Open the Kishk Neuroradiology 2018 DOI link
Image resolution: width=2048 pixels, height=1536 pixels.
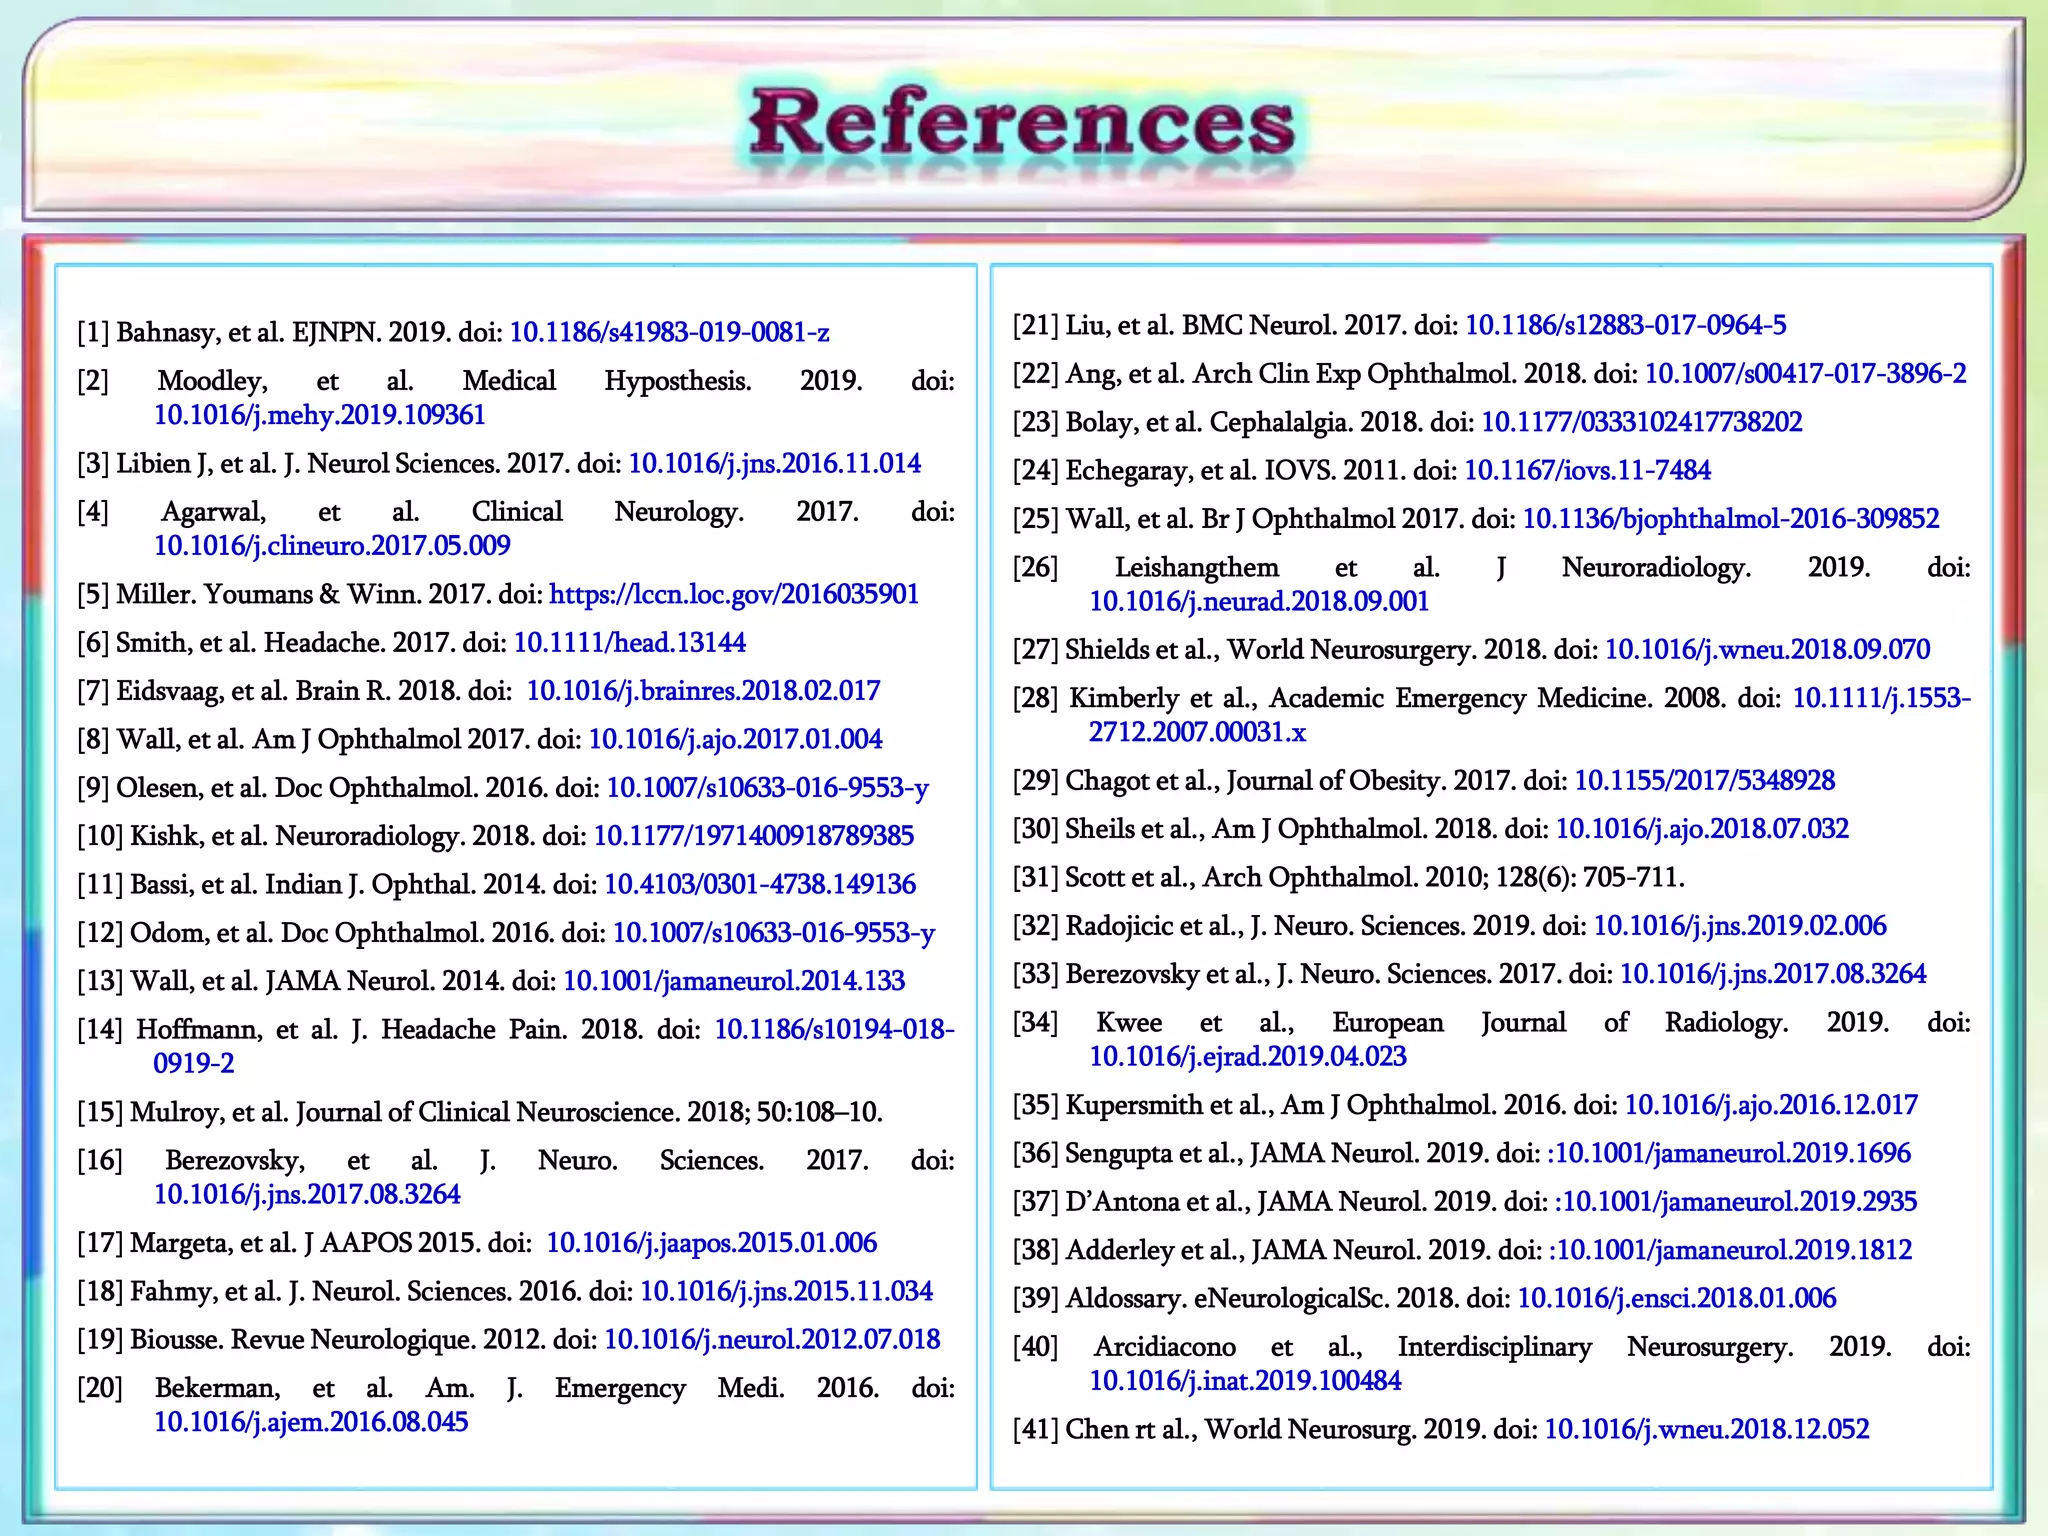coord(753,836)
